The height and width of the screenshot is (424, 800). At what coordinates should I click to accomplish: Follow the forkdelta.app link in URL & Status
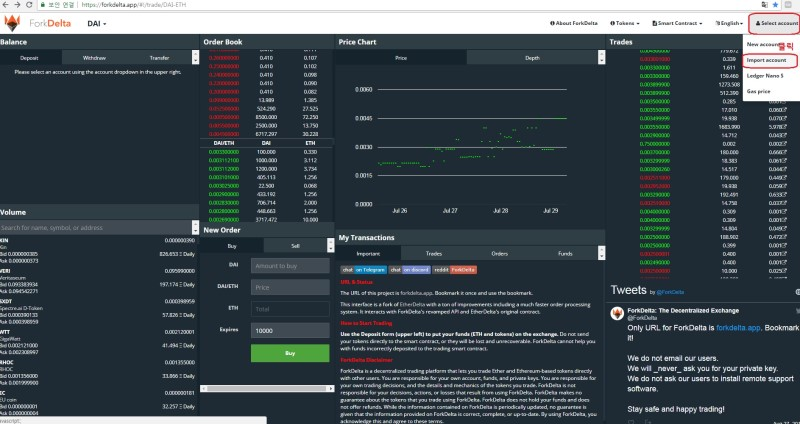pos(415,293)
